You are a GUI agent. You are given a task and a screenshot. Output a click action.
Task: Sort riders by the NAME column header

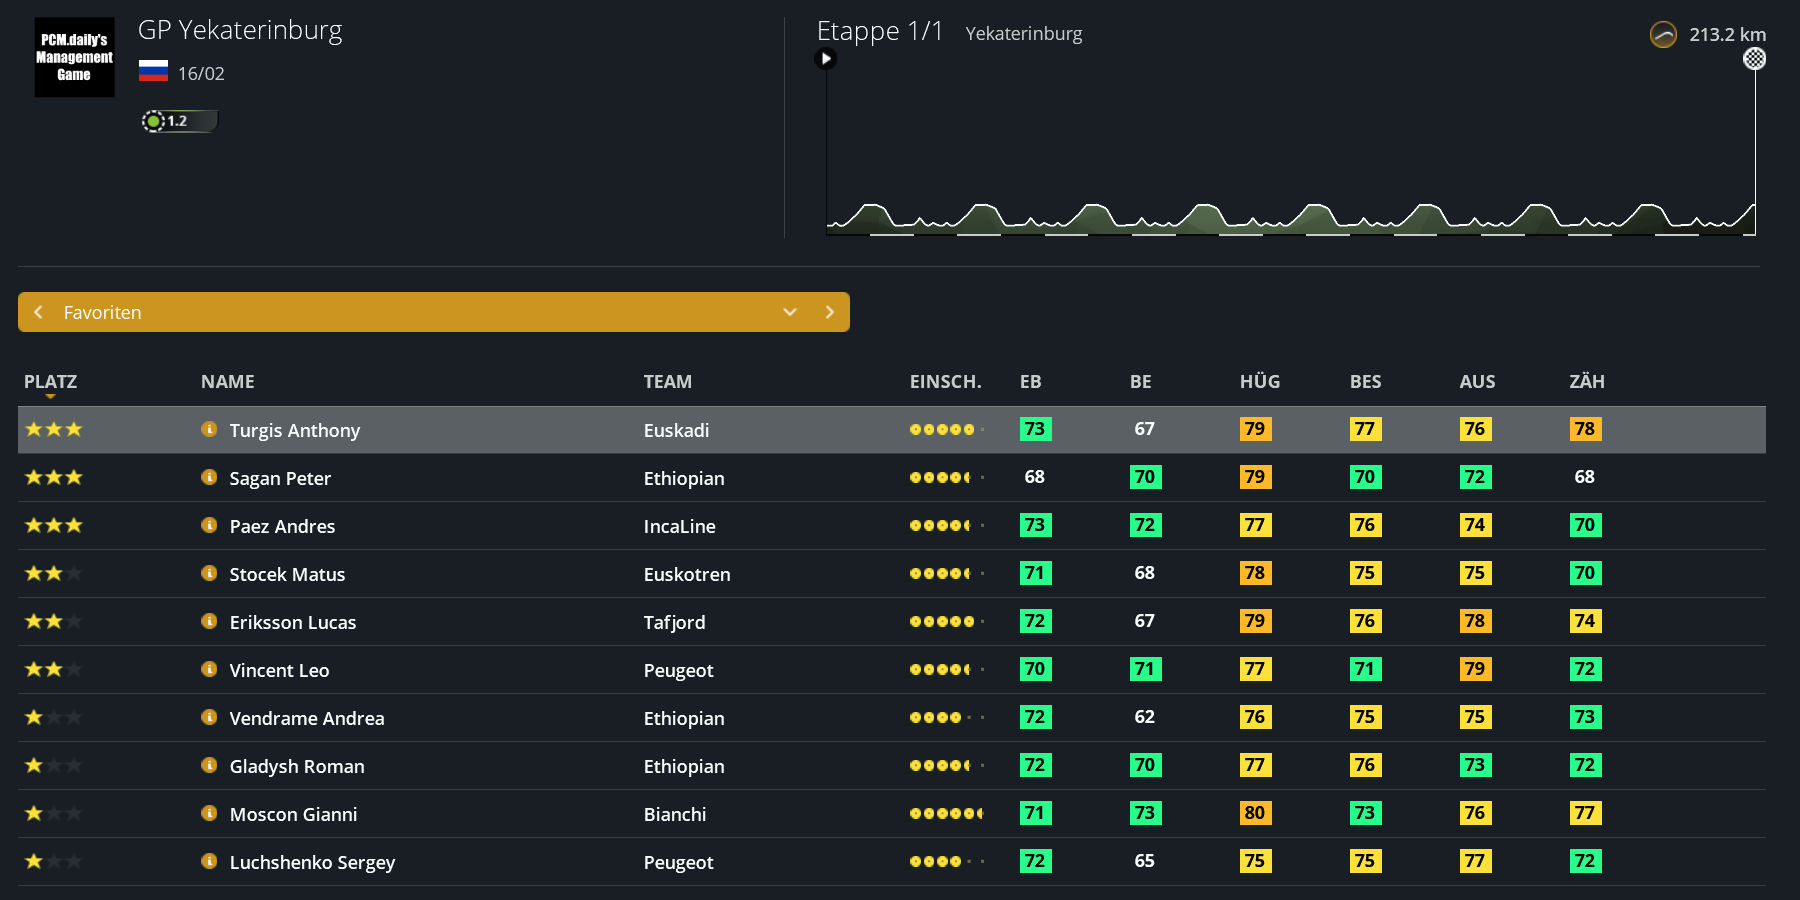point(227,381)
